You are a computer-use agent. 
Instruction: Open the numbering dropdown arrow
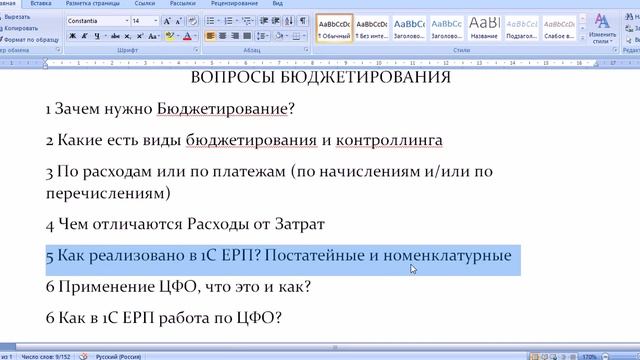pos(236,21)
